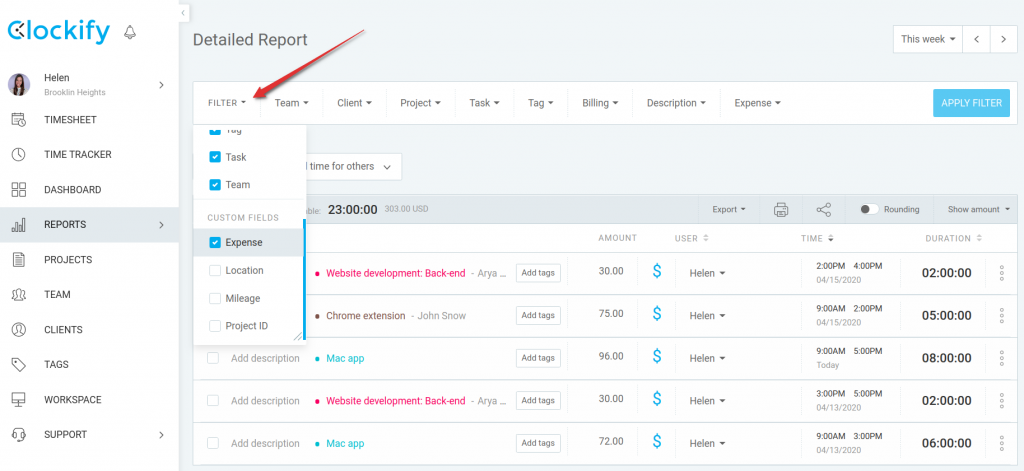
Task: Click the Support headset icon
Action: coord(19,434)
